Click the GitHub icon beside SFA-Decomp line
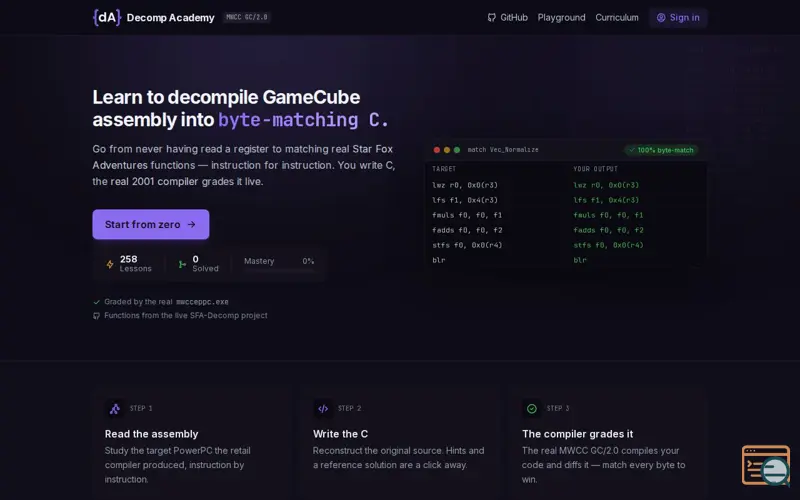 (96, 316)
